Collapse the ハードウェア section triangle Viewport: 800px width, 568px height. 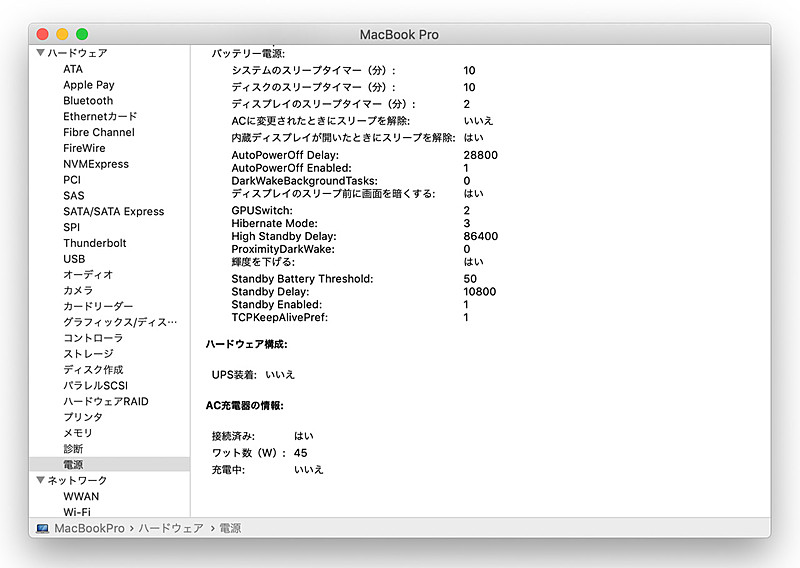coord(41,53)
